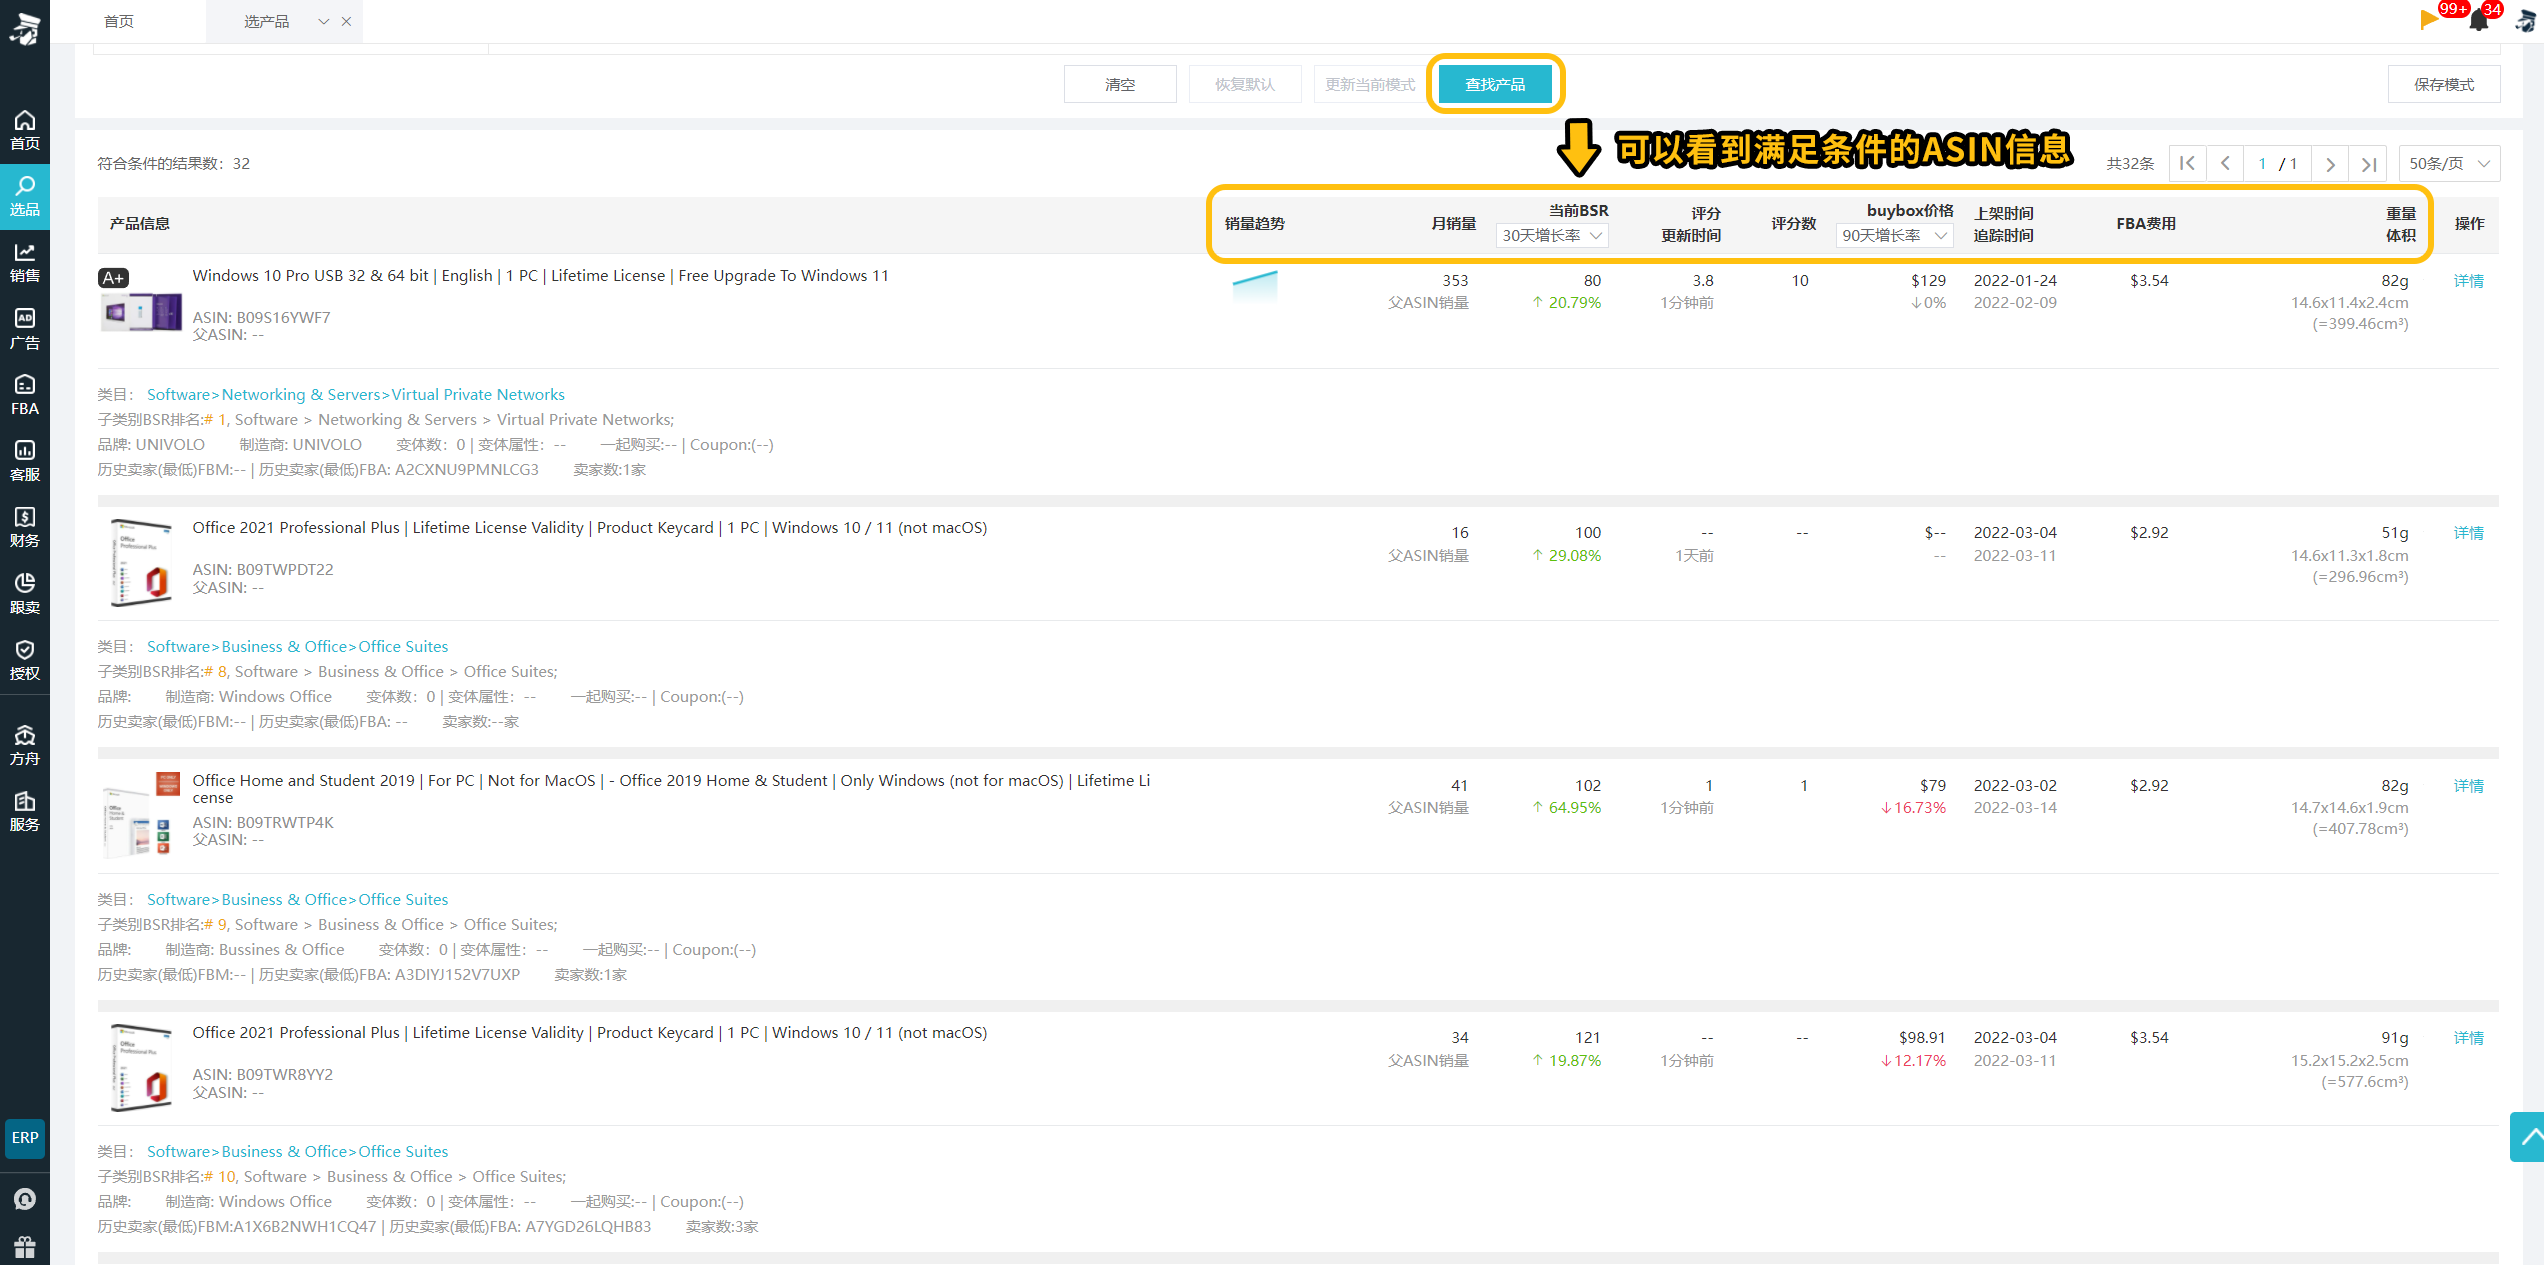Click seller ID A3DIYJ152V7UXP
The height and width of the screenshot is (1265, 2544).
(x=457, y=974)
